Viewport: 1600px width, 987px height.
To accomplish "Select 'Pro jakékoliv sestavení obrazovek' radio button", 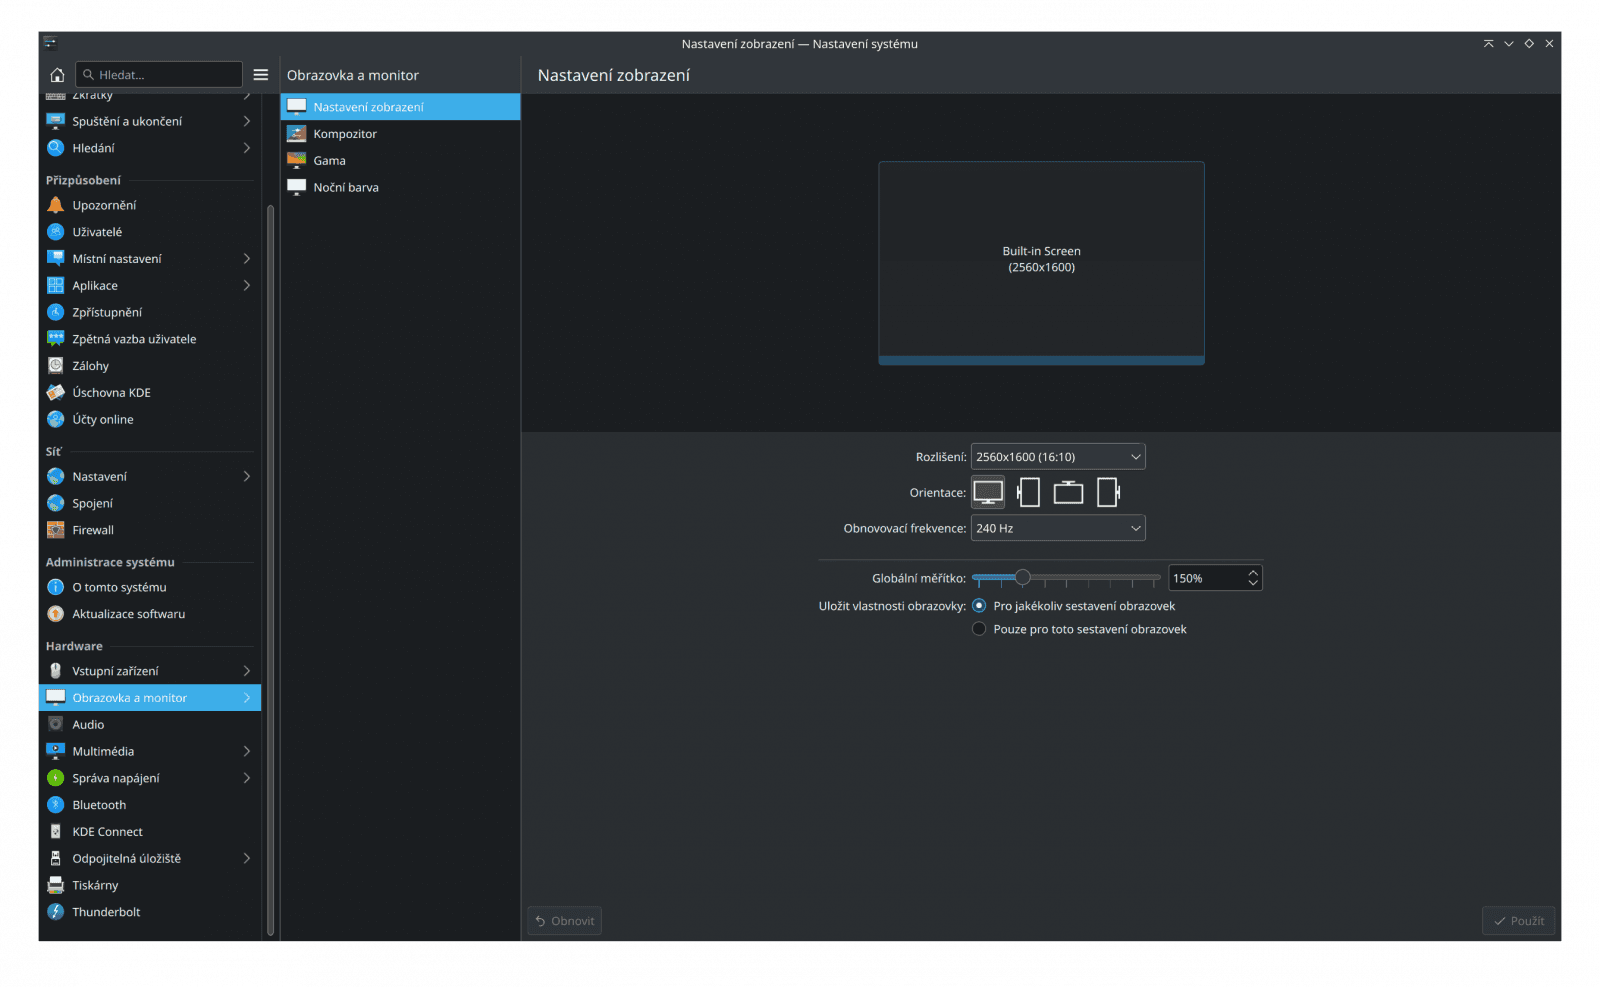I will click(x=979, y=606).
